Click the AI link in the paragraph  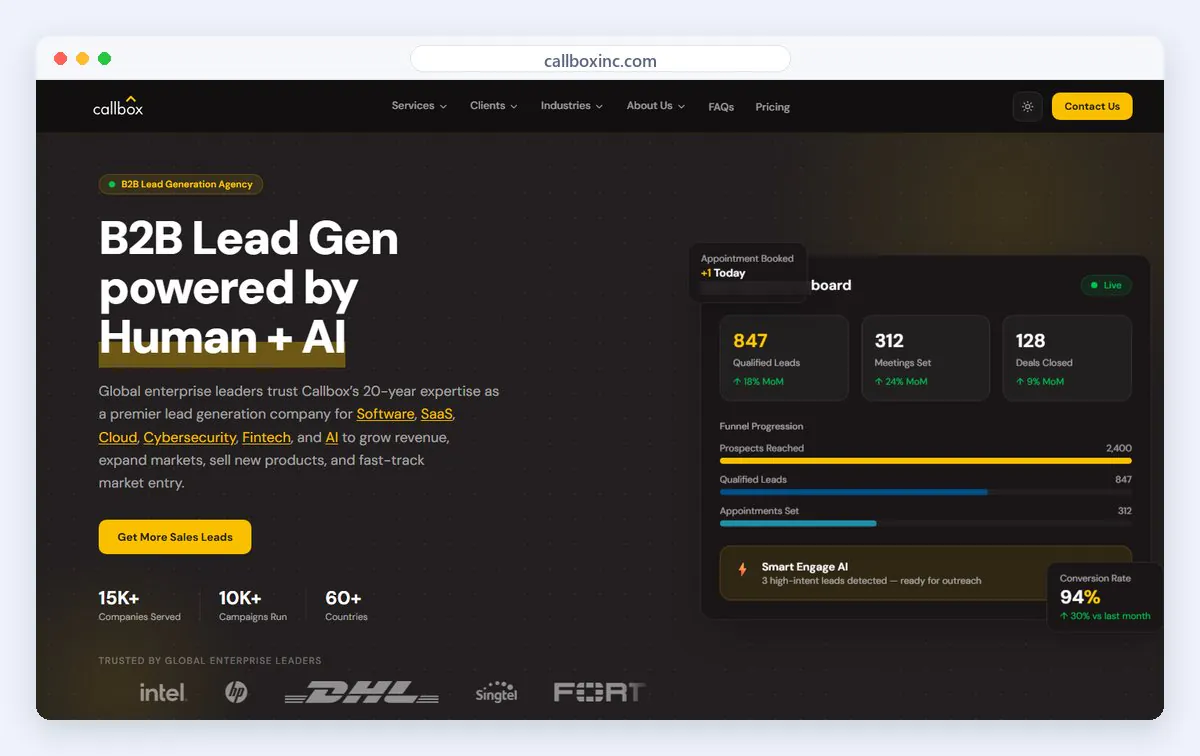coord(332,437)
